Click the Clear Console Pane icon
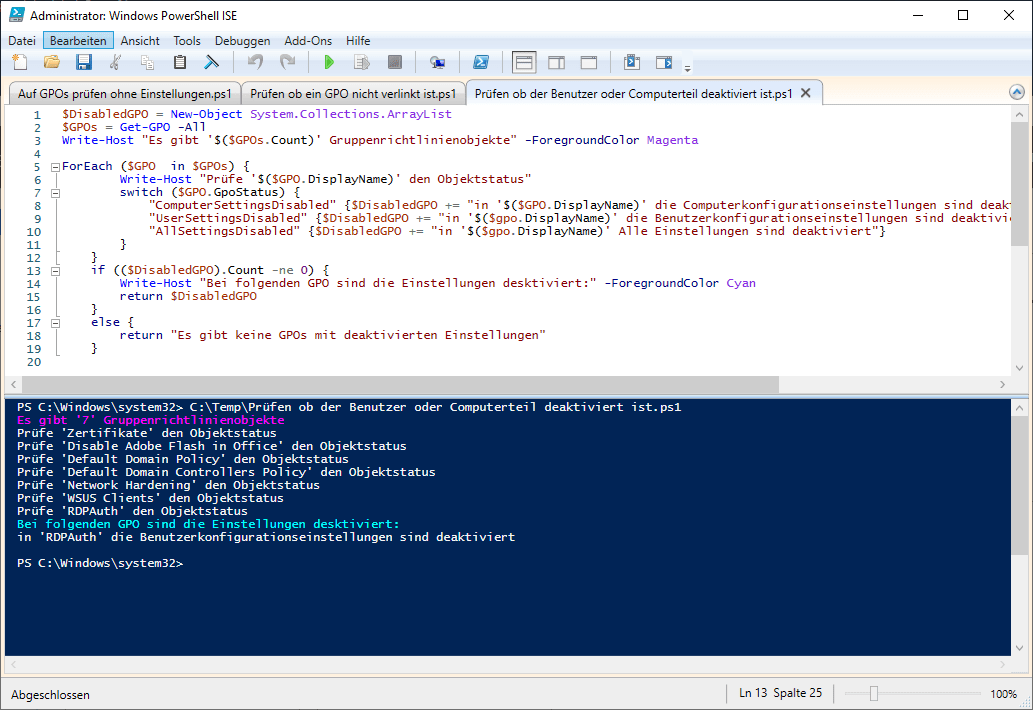 212,63
